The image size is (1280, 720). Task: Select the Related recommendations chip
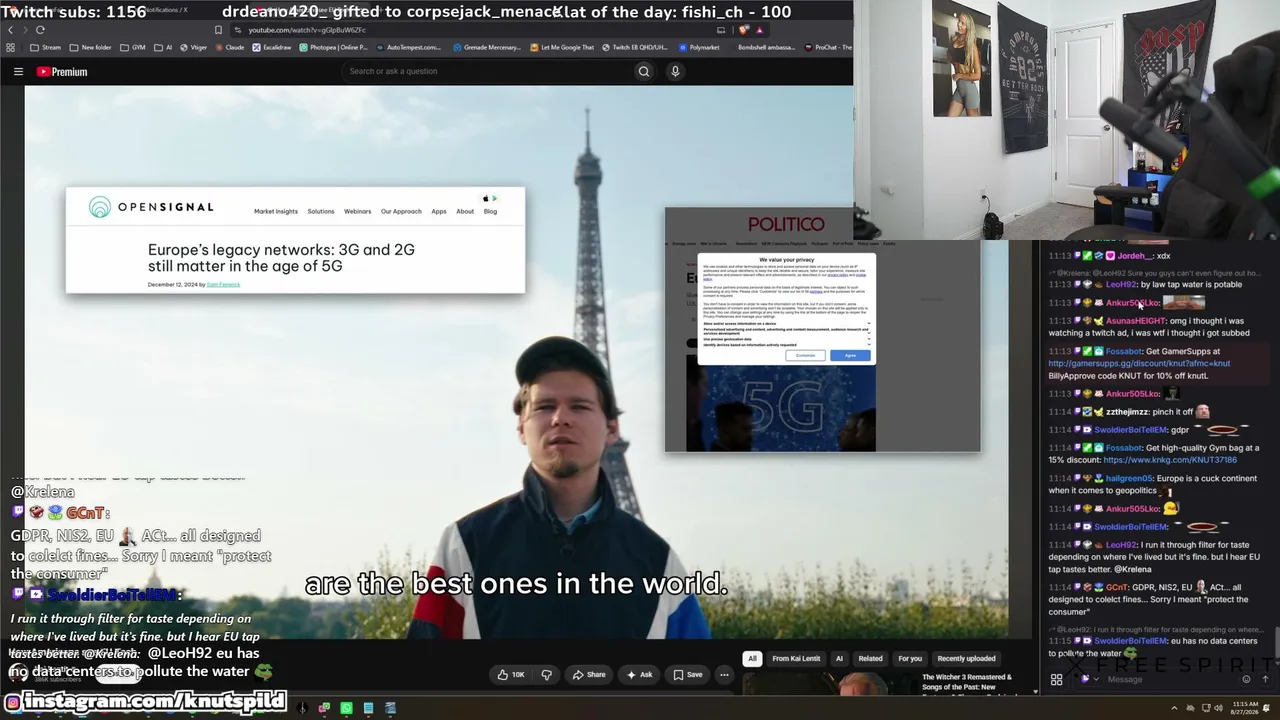click(870, 659)
